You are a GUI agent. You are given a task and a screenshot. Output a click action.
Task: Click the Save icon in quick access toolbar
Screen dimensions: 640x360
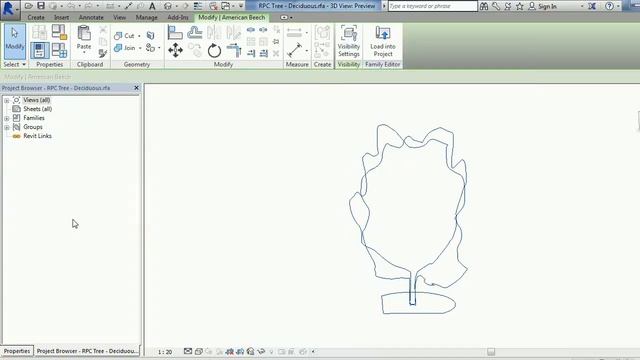41,6
